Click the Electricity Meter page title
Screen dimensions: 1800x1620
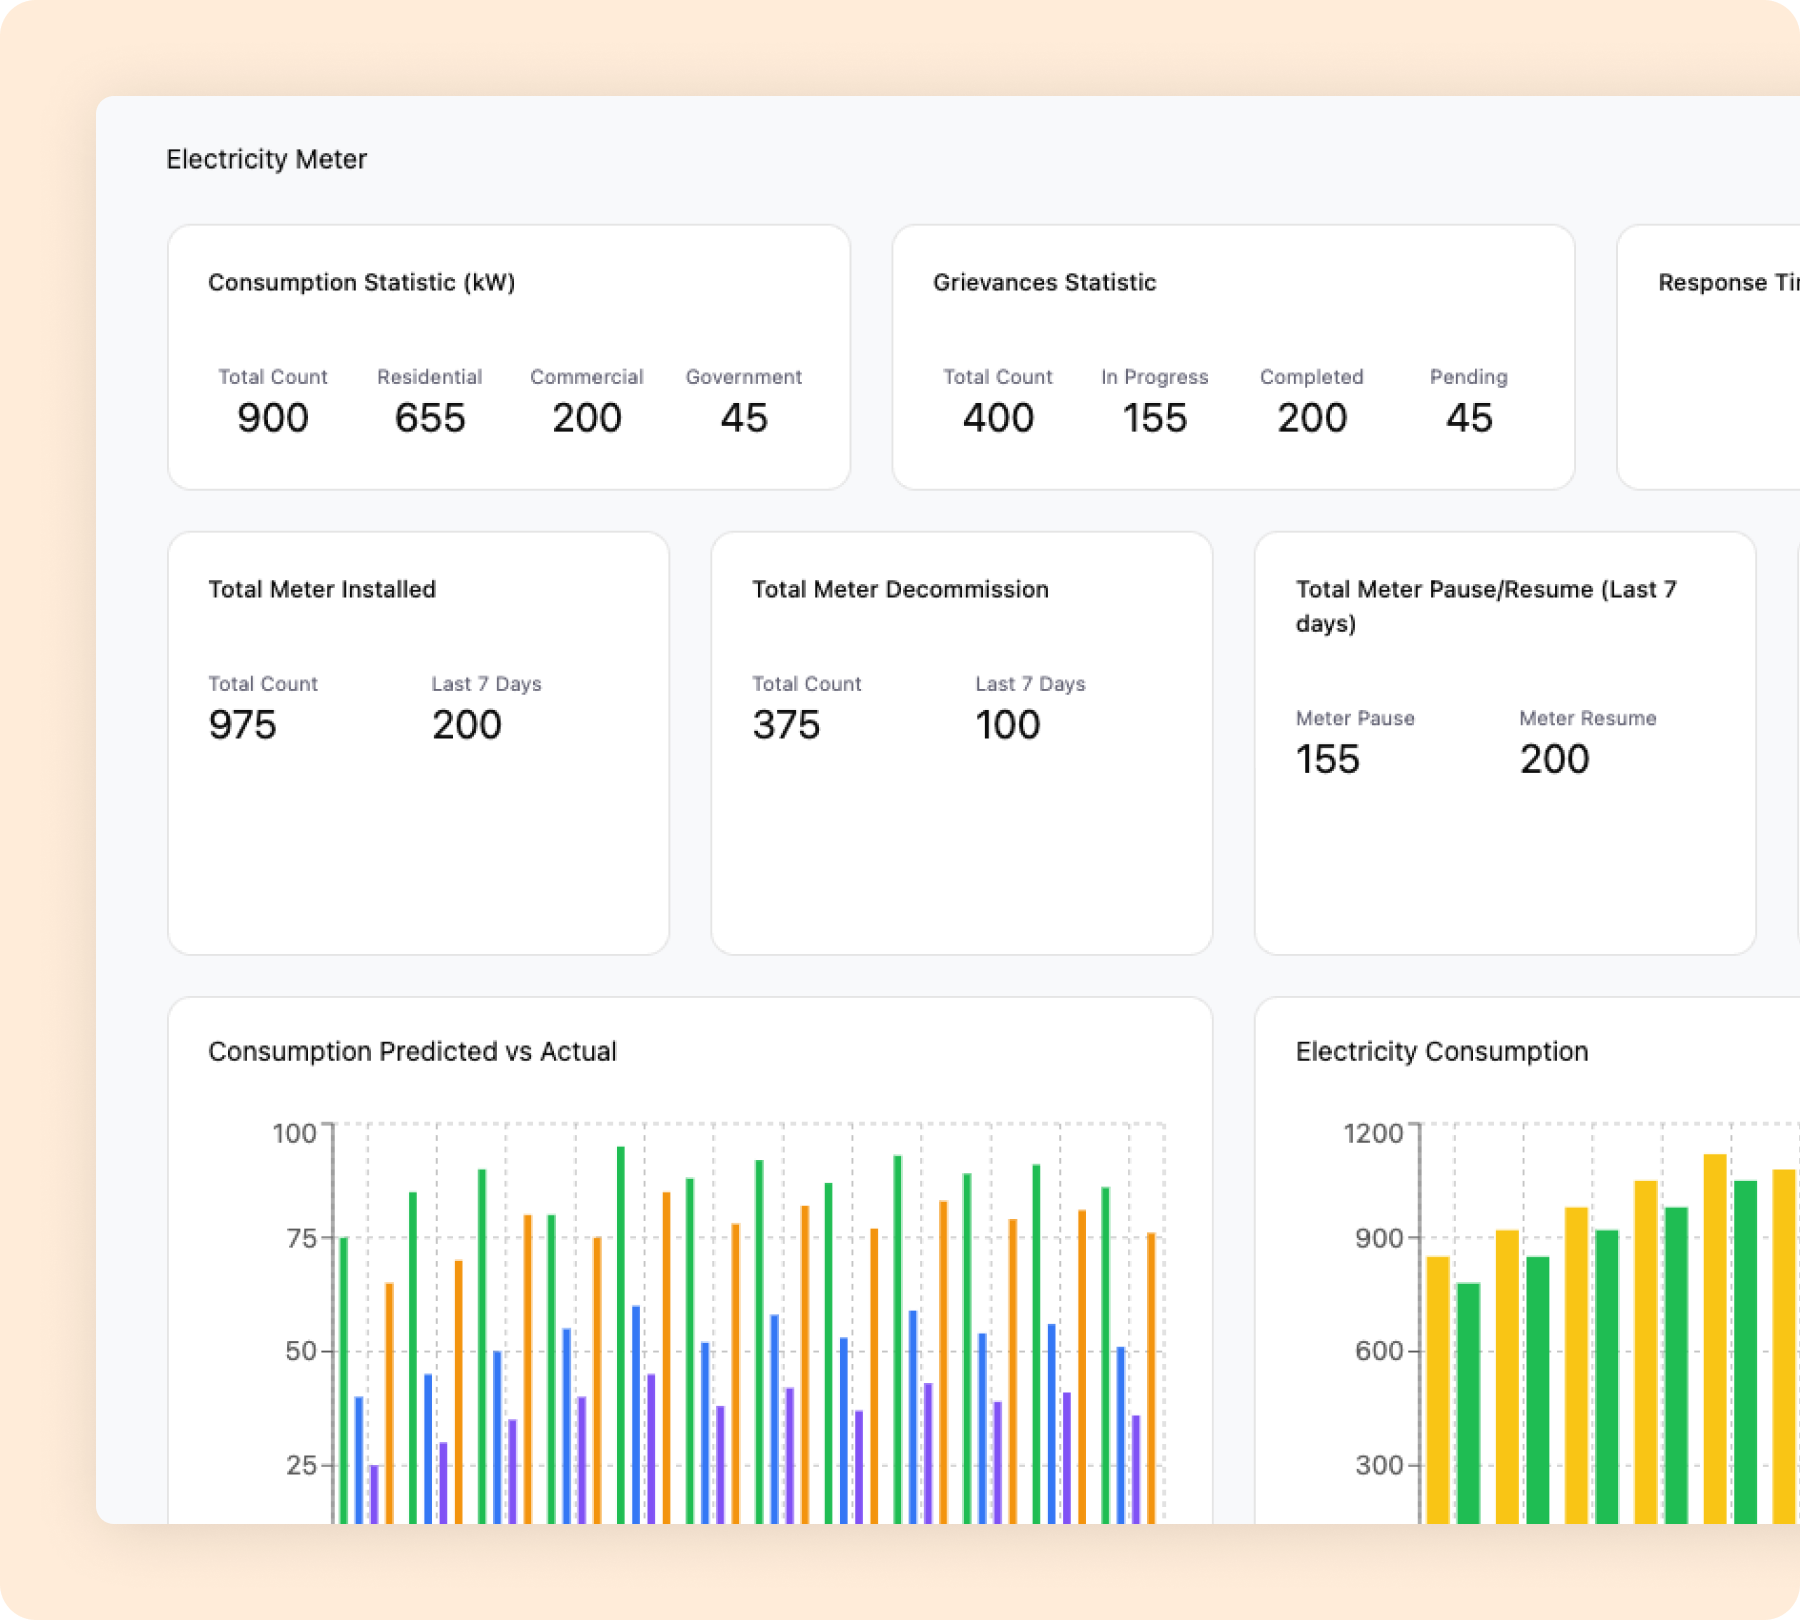click(266, 159)
